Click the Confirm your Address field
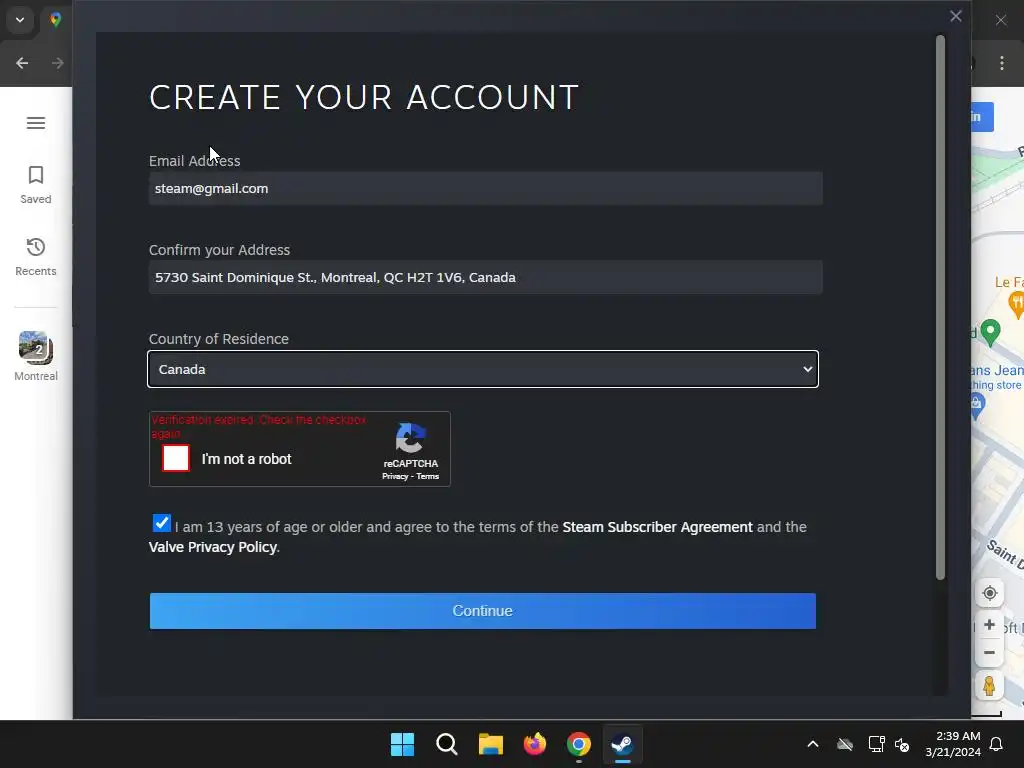 click(x=485, y=278)
